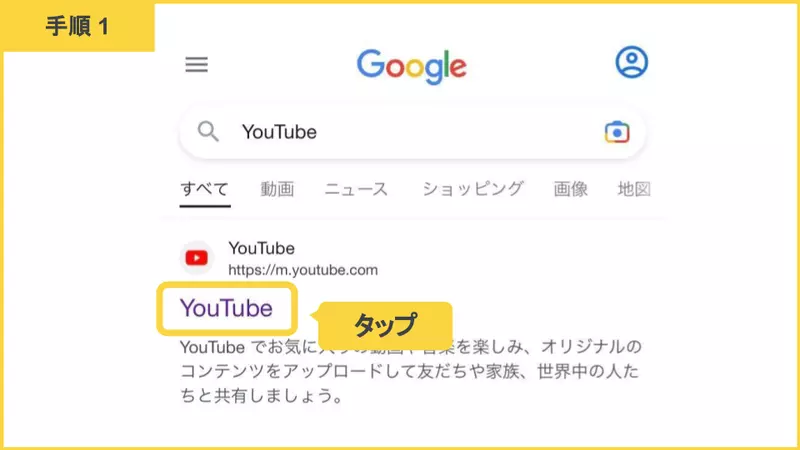Open the 地図 tab
Image resolution: width=800 pixels, height=450 pixels.
[x=634, y=189]
